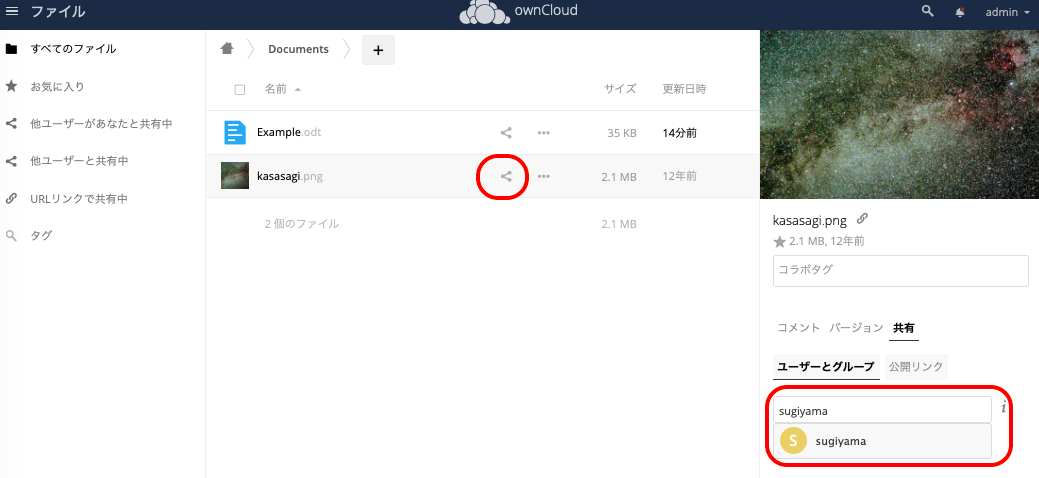Open お気に入り in the sidebar
Screen dimensions: 1039x478
pos(57,86)
